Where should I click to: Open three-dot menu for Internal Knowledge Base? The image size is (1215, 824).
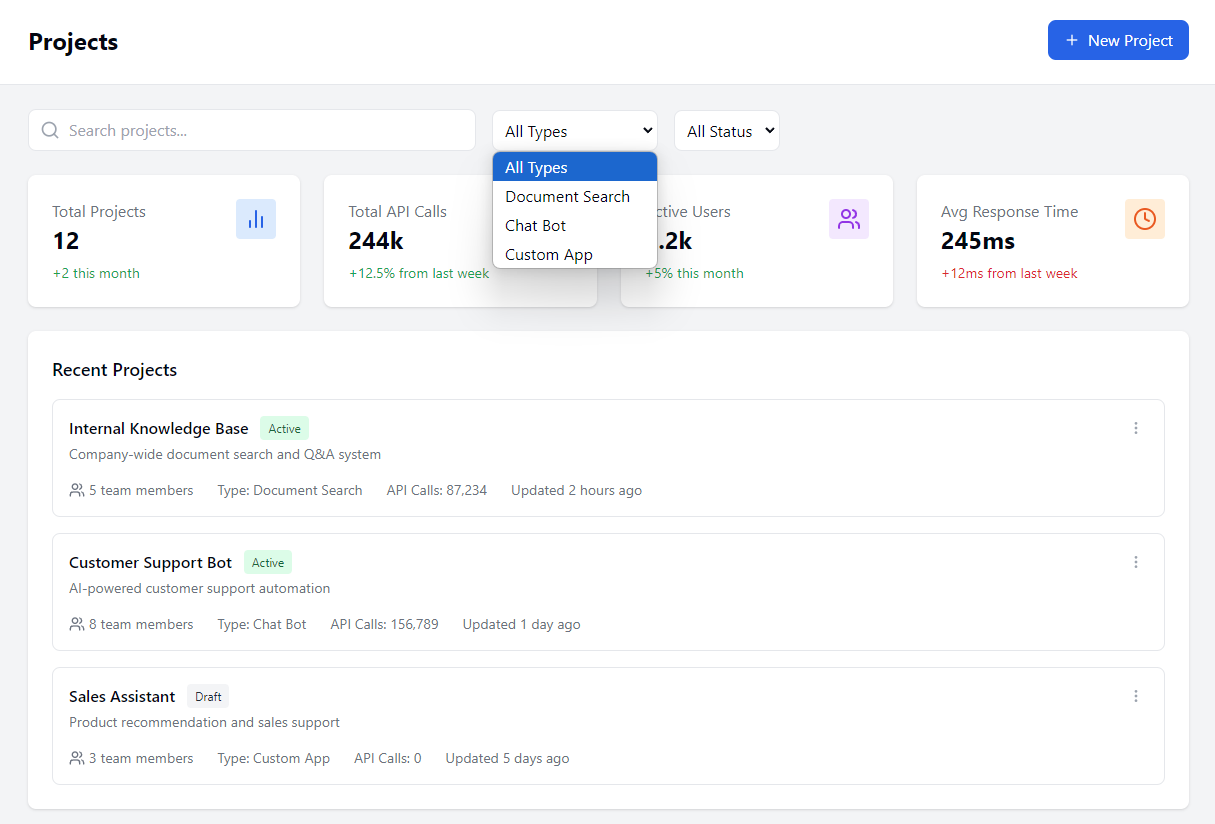click(1135, 428)
